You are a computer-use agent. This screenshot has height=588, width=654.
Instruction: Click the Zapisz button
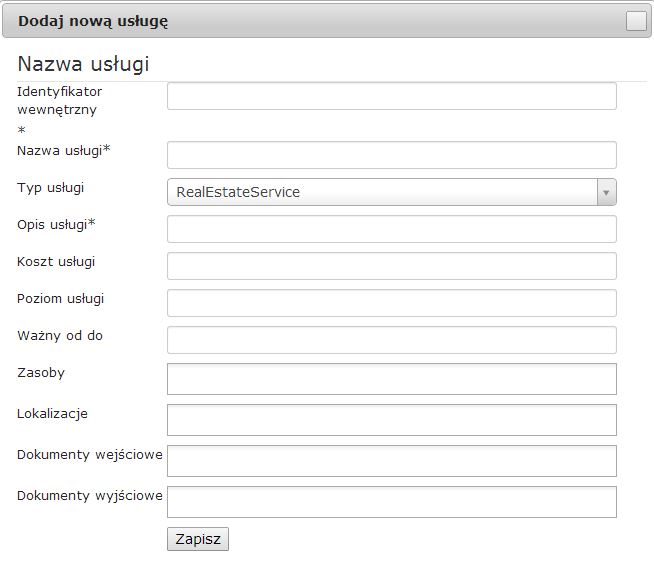198,539
